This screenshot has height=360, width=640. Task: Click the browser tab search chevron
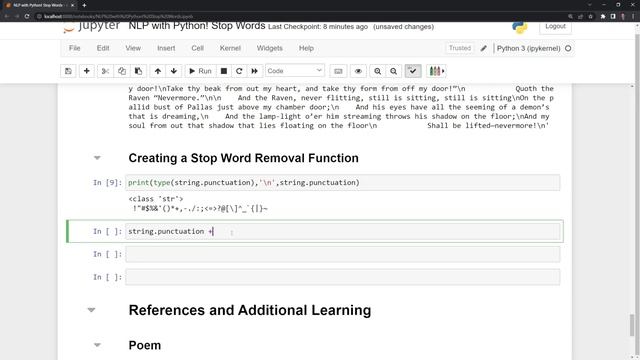pyautogui.click(x=589, y=5)
